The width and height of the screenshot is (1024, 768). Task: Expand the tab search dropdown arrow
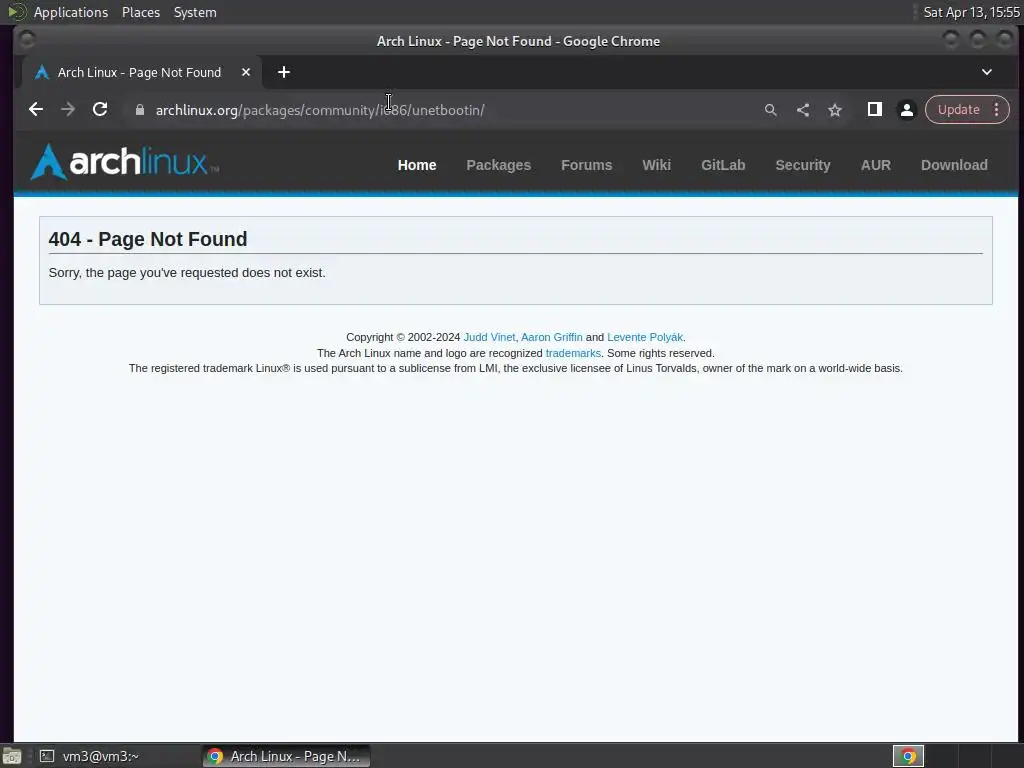click(x=987, y=72)
